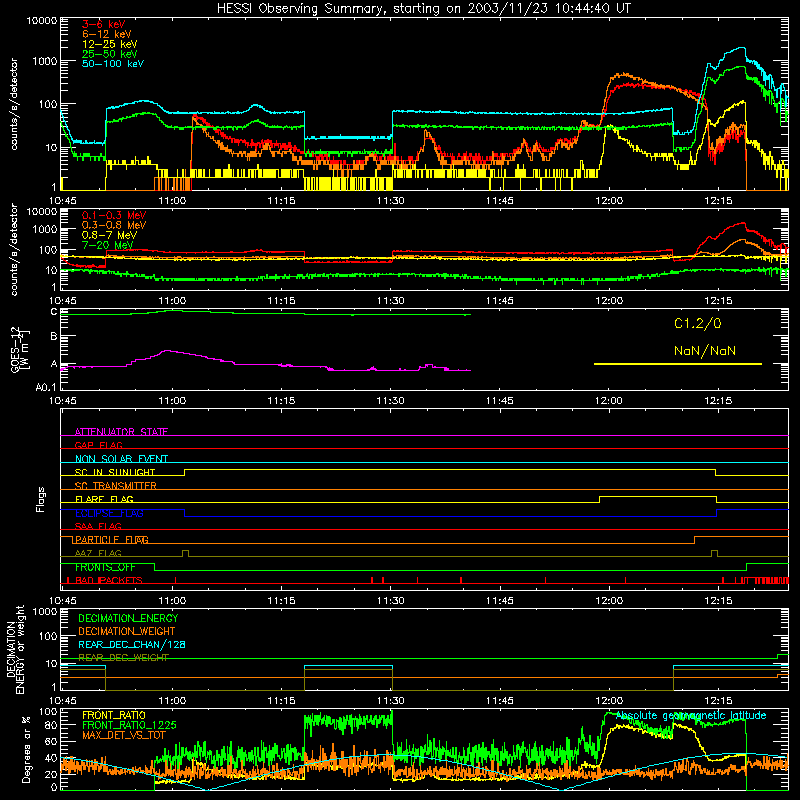Click the REAR_DEC_CHAN/128 legend label
The image size is (800, 800).
(x=132, y=644)
